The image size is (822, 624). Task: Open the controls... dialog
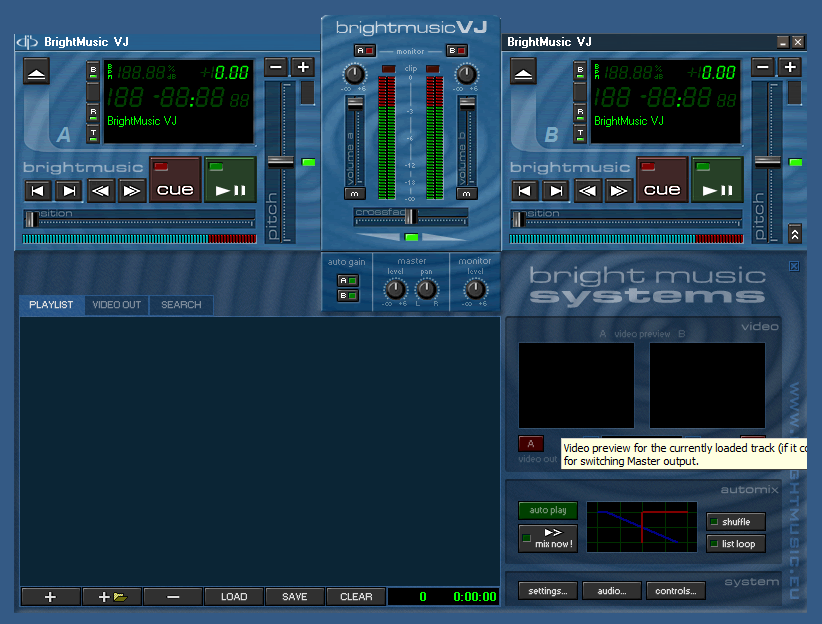pyautogui.click(x=676, y=591)
